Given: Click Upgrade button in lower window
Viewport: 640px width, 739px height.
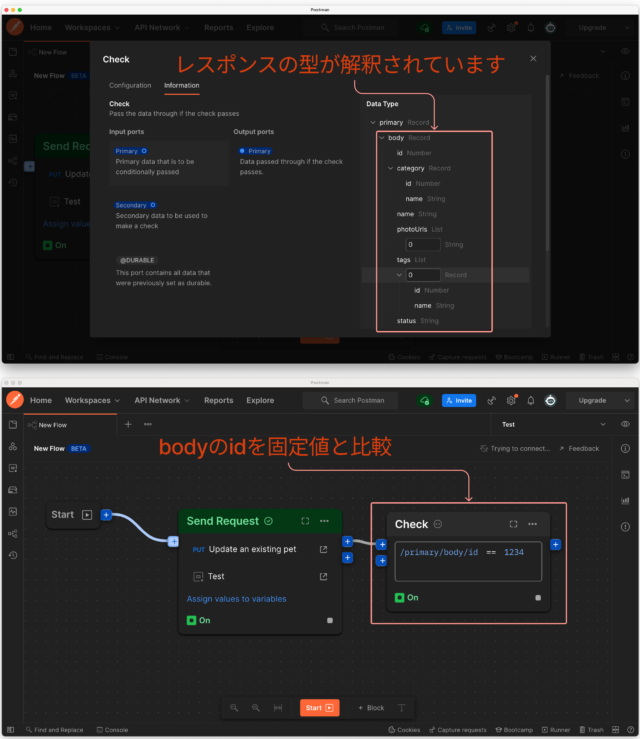Looking at the screenshot, I should pos(592,400).
